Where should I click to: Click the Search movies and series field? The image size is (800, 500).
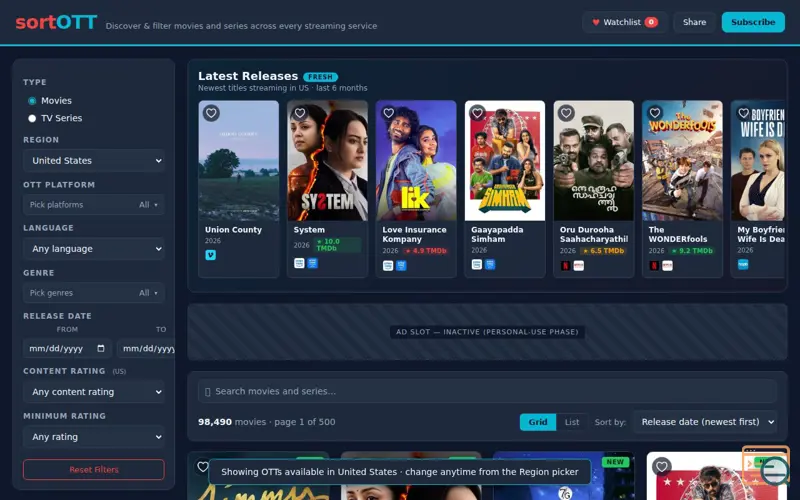point(487,391)
